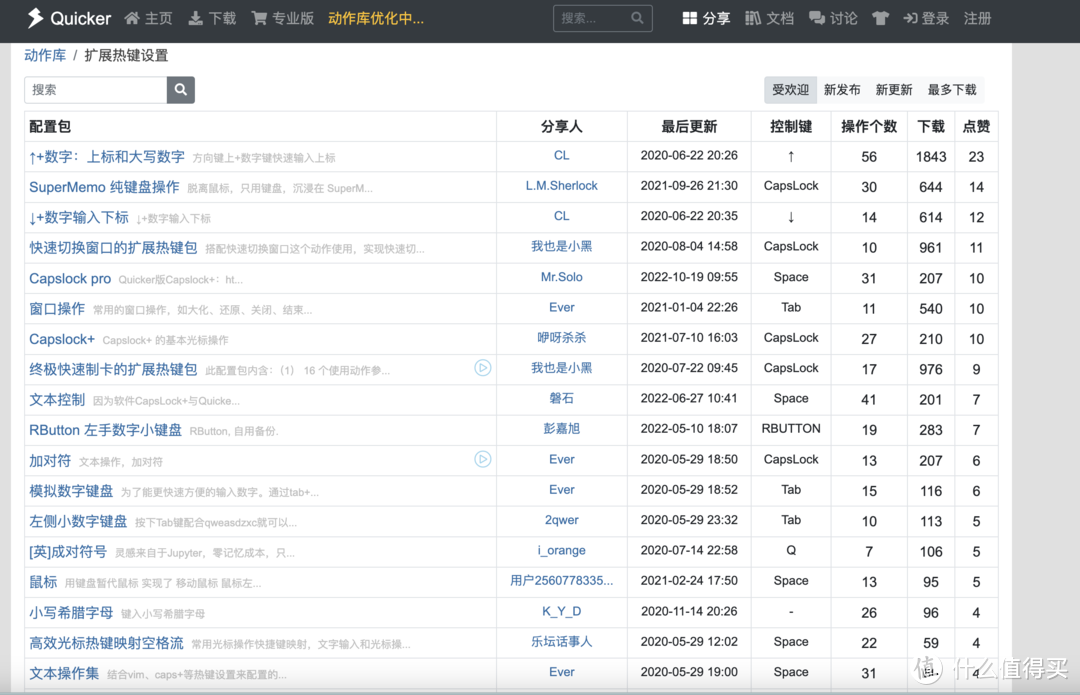Open sharer Mr.Solo profile
The height and width of the screenshot is (695, 1080).
[x=561, y=277]
